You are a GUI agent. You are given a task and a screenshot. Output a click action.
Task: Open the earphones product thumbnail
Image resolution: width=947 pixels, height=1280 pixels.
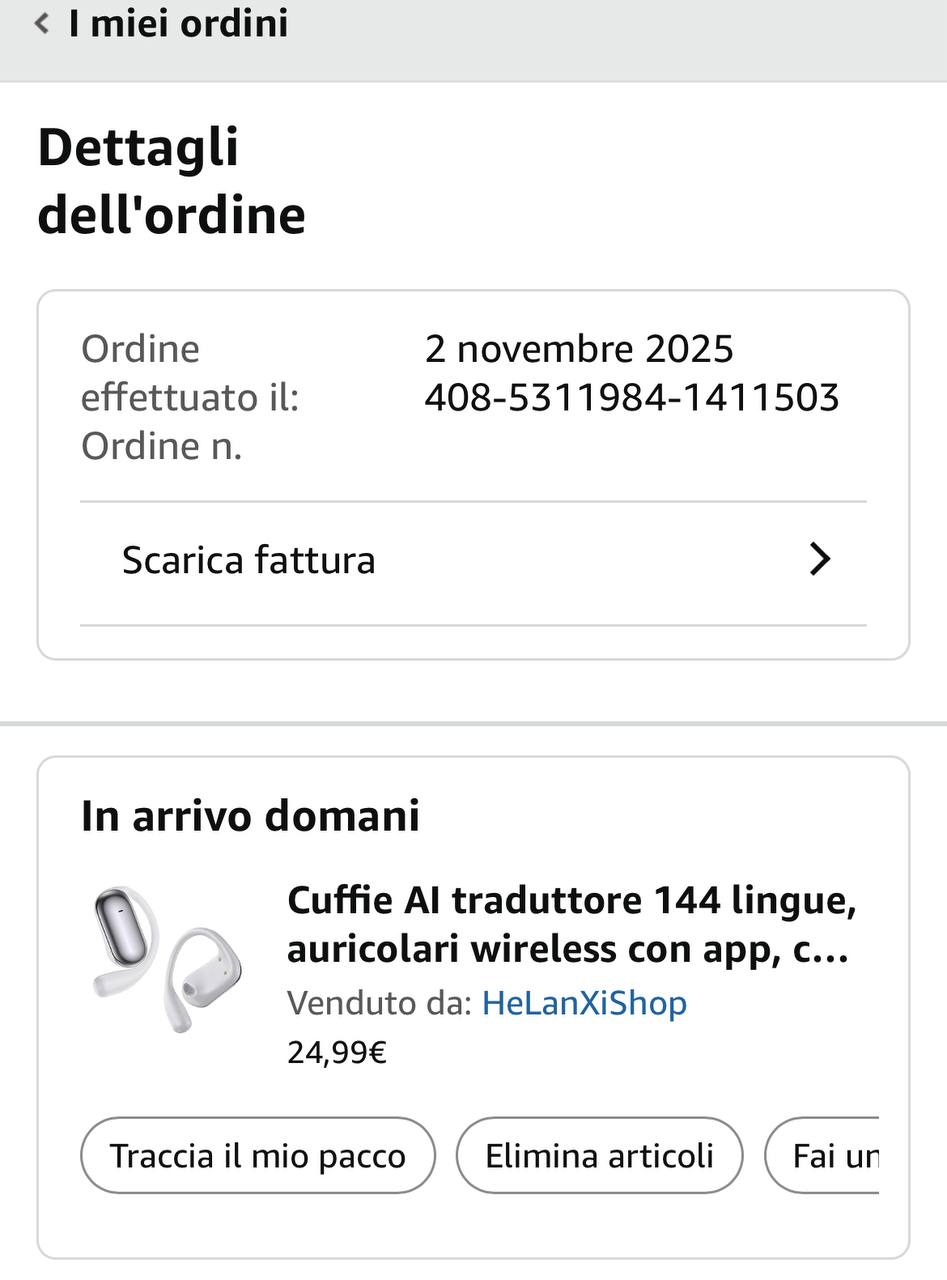pyautogui.click(x=166, y=959)
